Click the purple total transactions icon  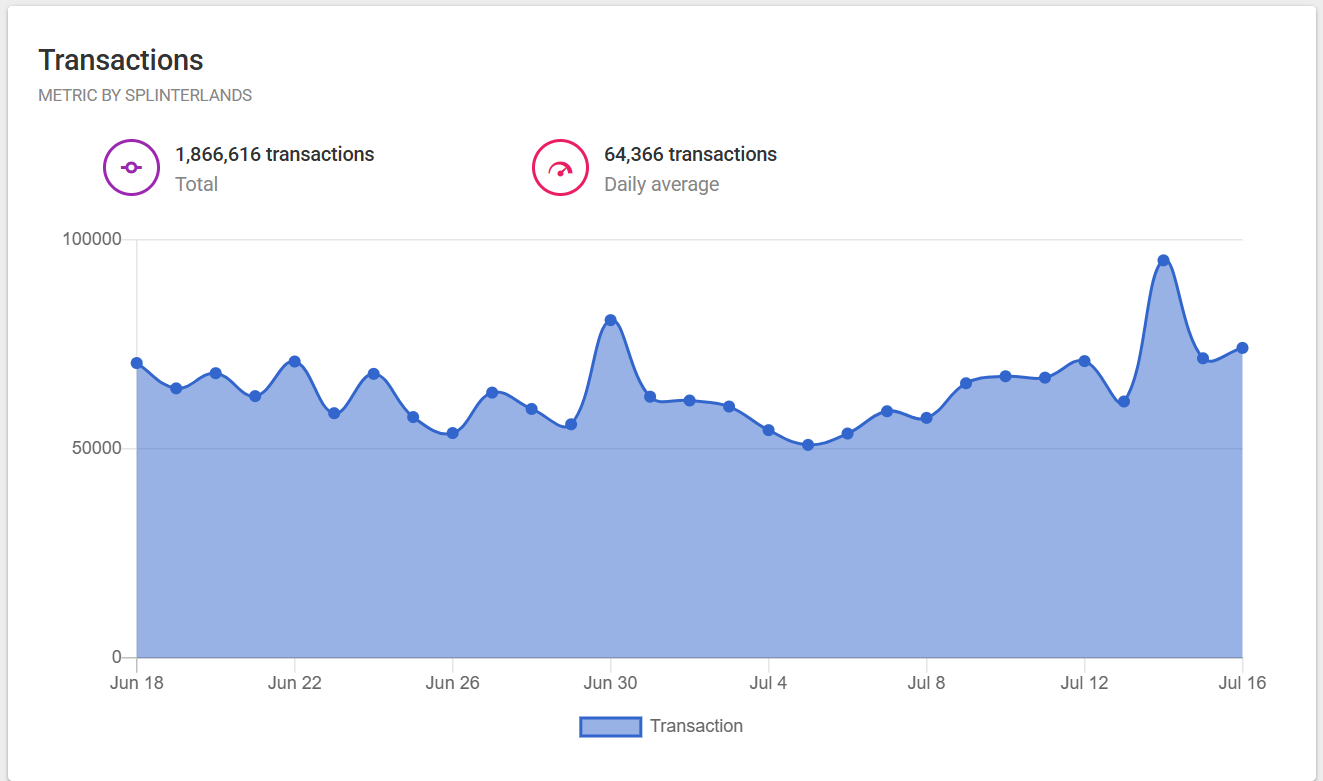click(131, 168)
